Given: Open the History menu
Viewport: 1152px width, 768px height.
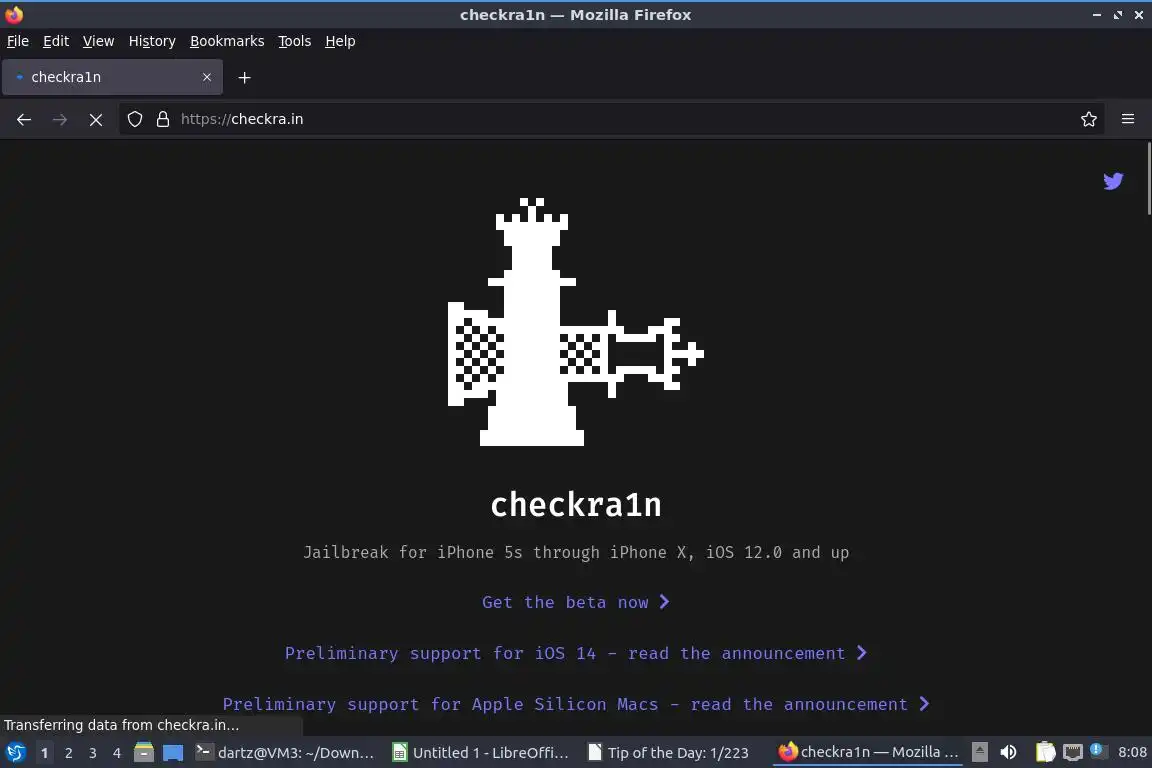Looking at the screenshot, I should pos(152,41).
